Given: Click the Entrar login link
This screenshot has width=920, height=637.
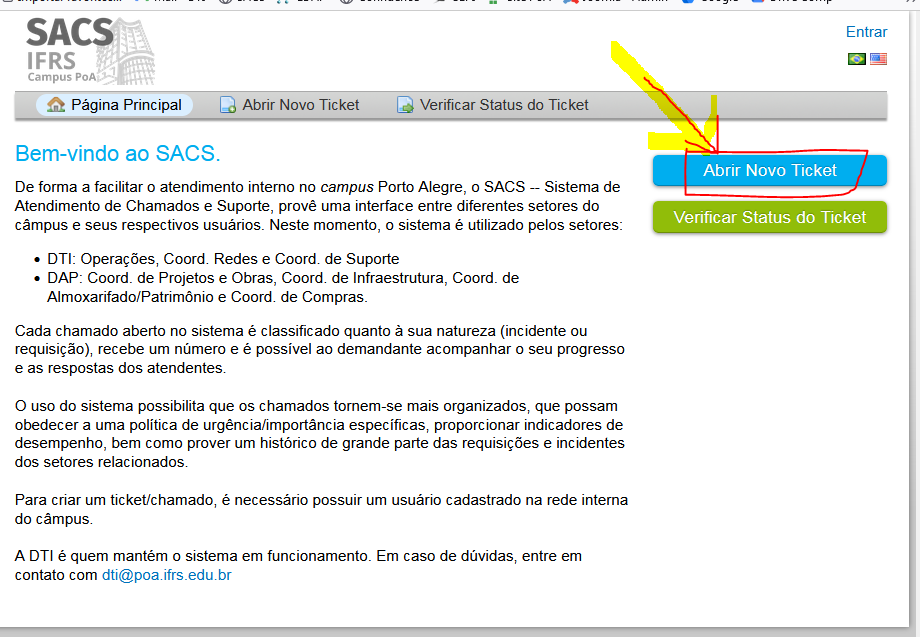Looking at the screenshot, I should click(x=866, y=32).
